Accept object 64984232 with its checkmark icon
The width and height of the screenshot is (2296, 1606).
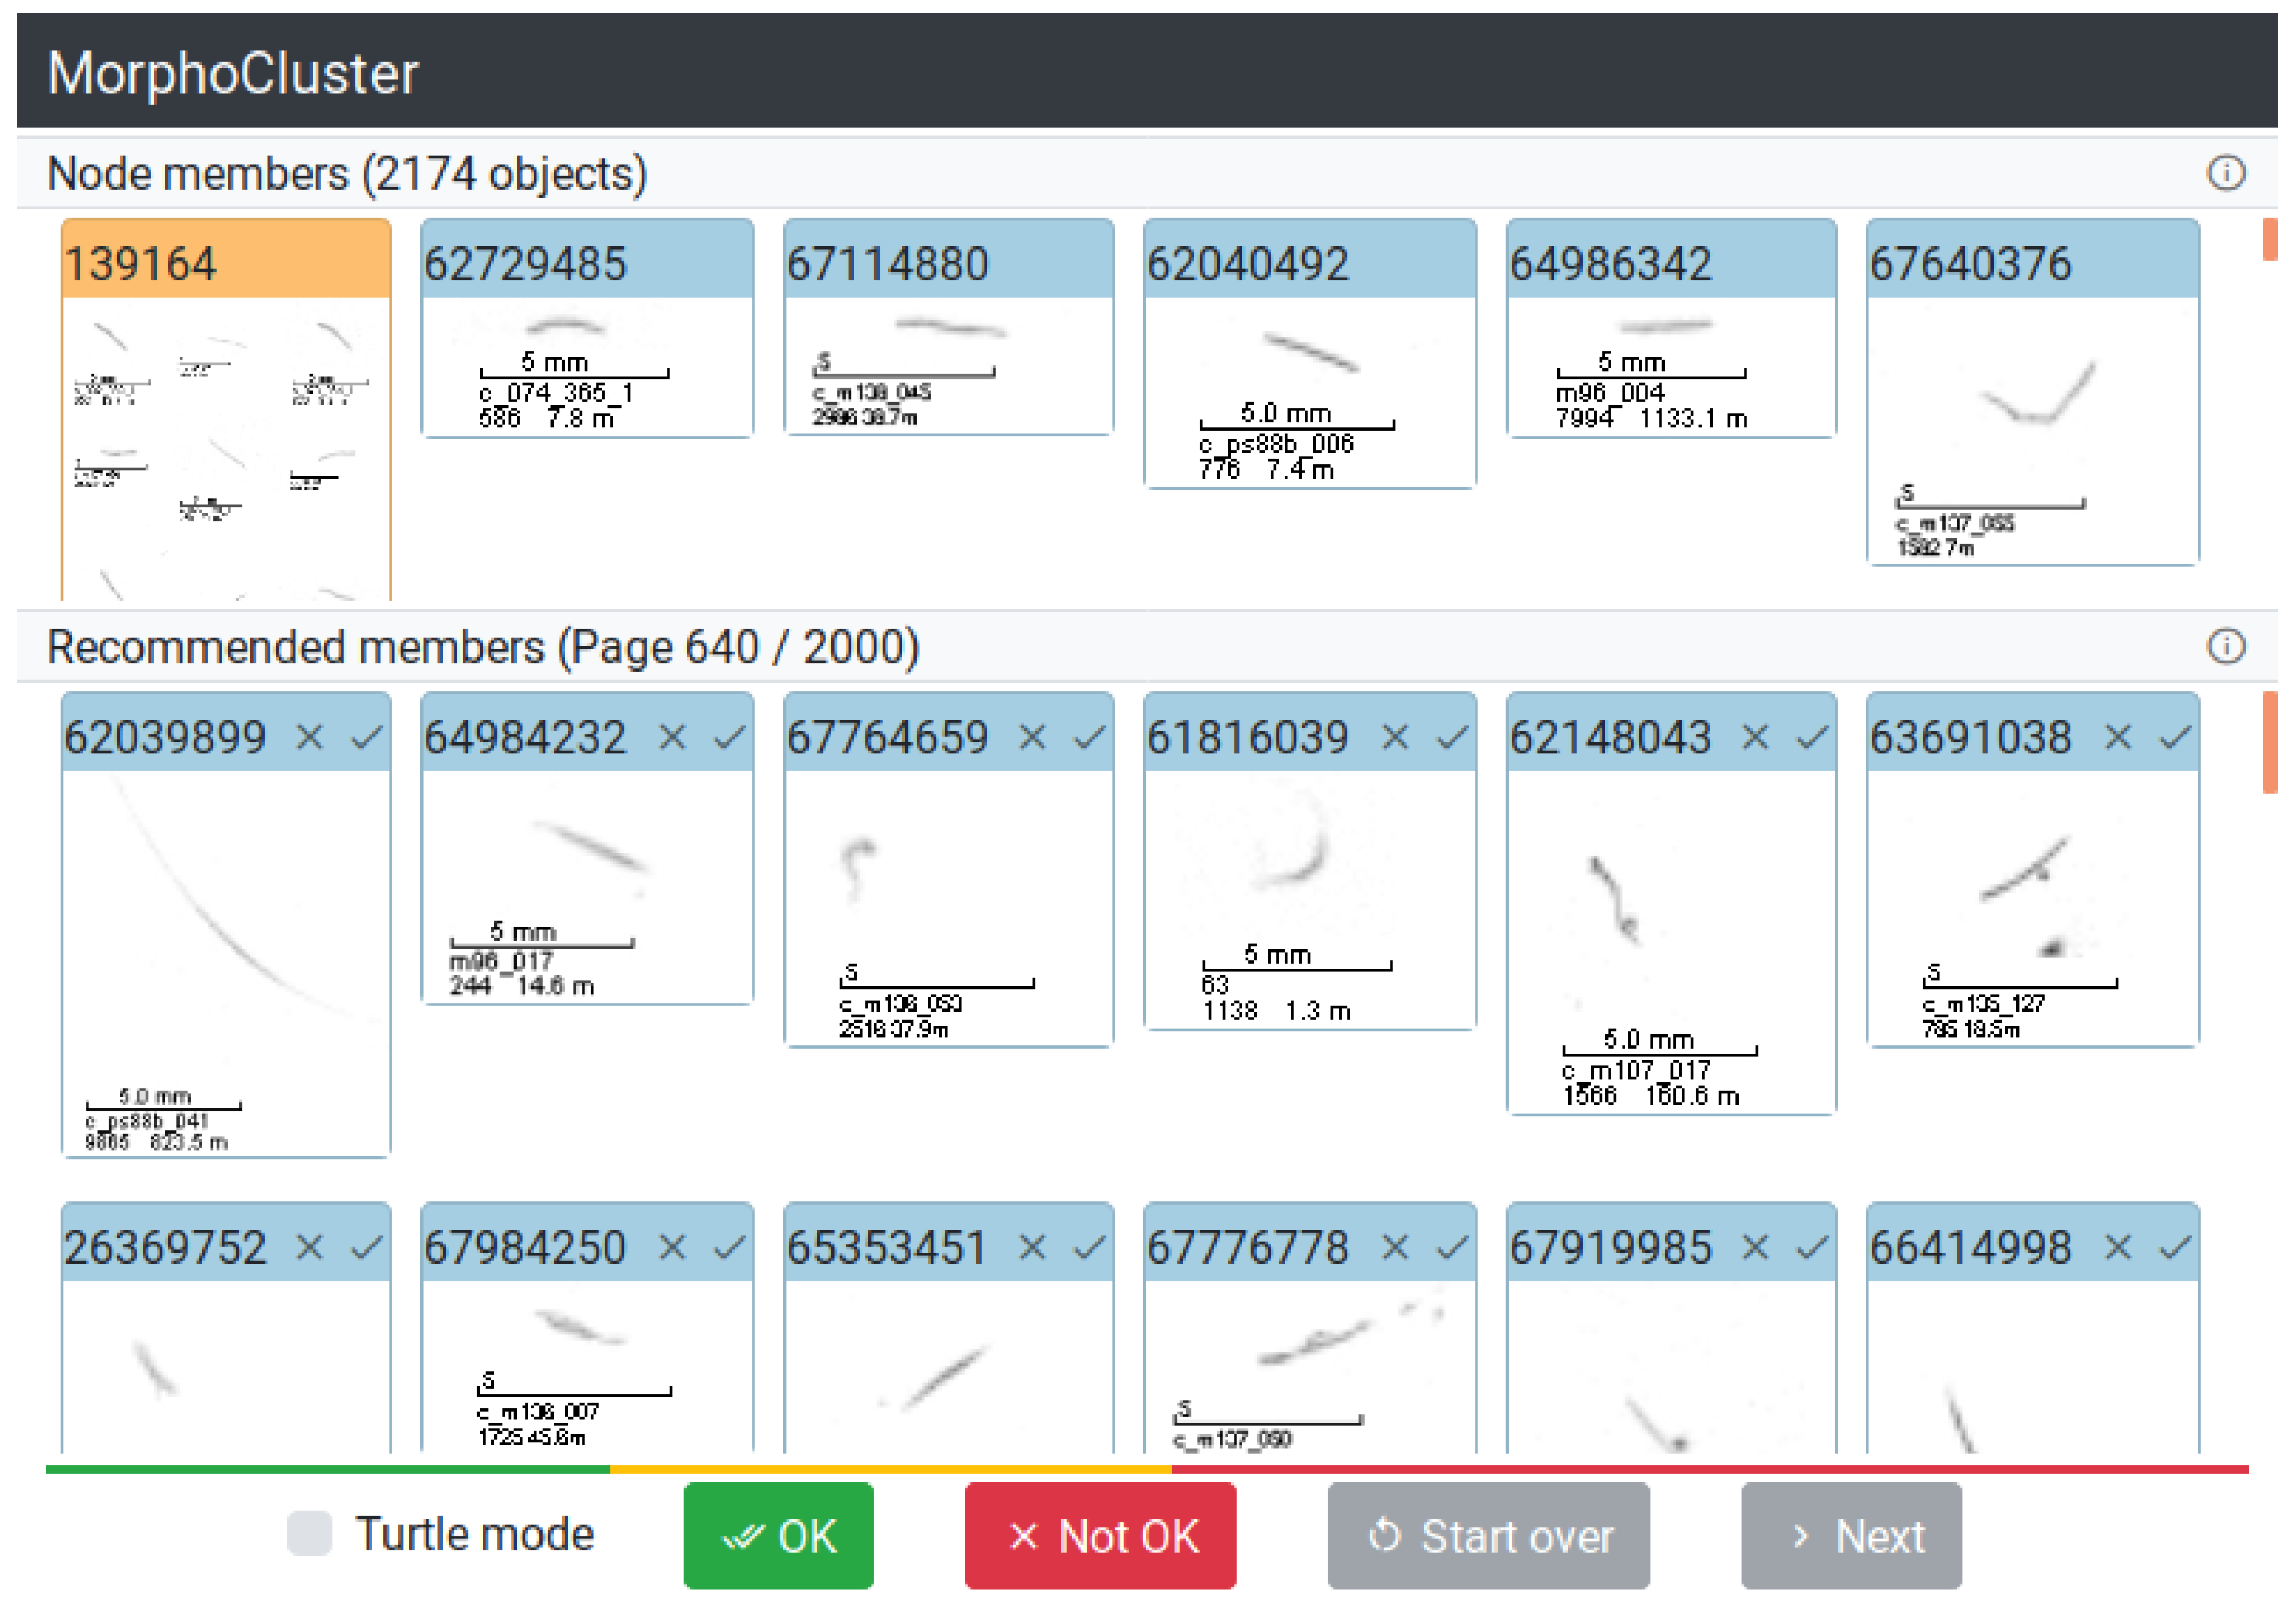click(730, 738)
